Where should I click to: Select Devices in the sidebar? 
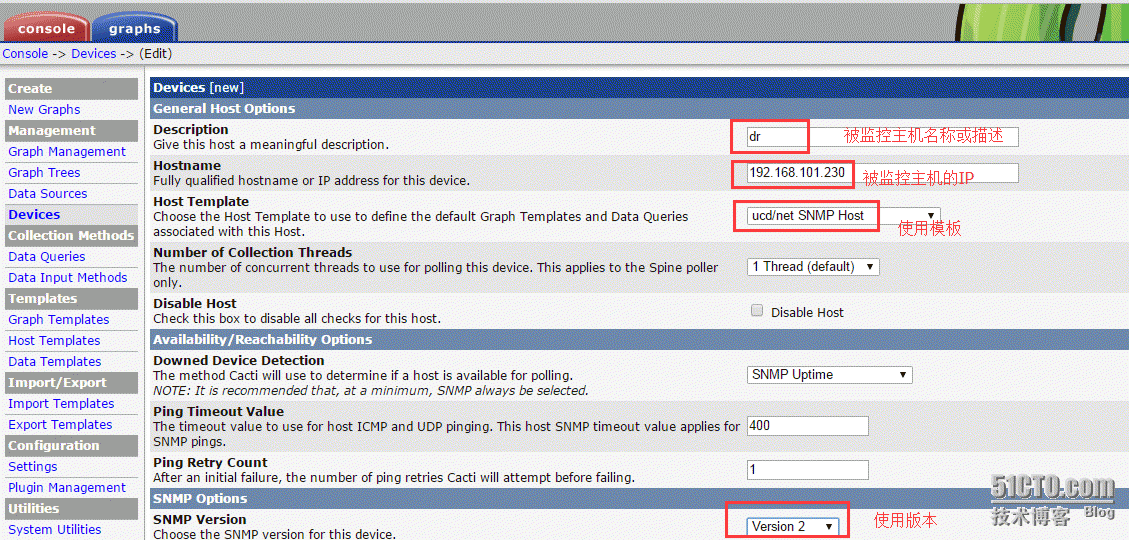[34, 215]
